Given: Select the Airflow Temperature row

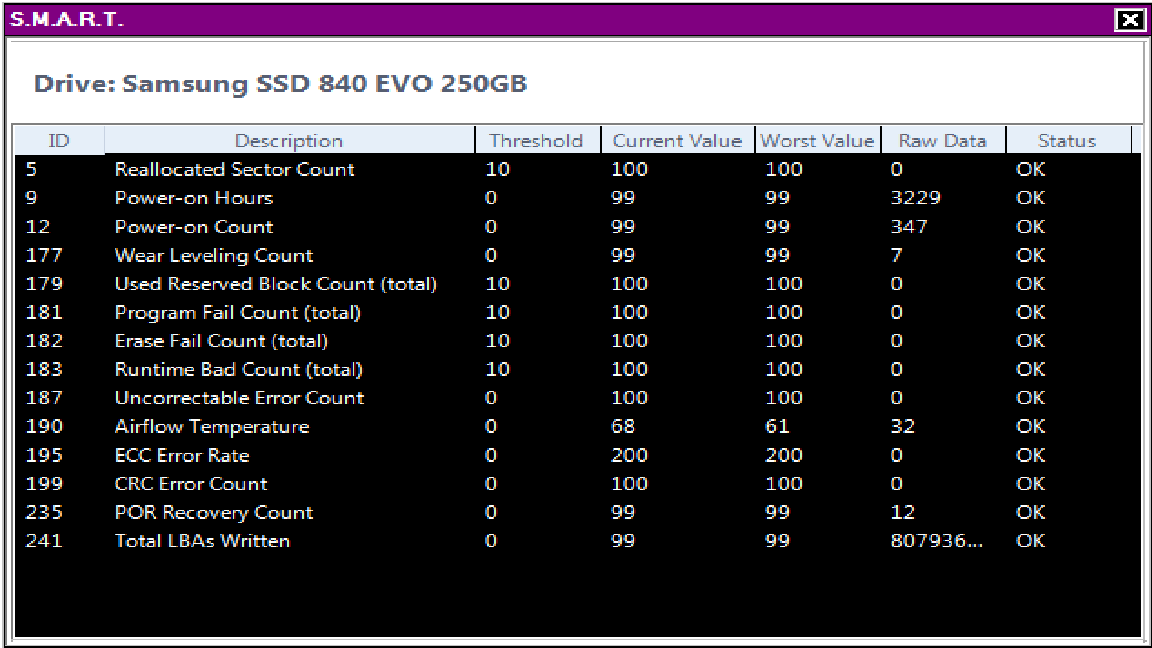Looking at the screenshot, I should coord(577,426).
